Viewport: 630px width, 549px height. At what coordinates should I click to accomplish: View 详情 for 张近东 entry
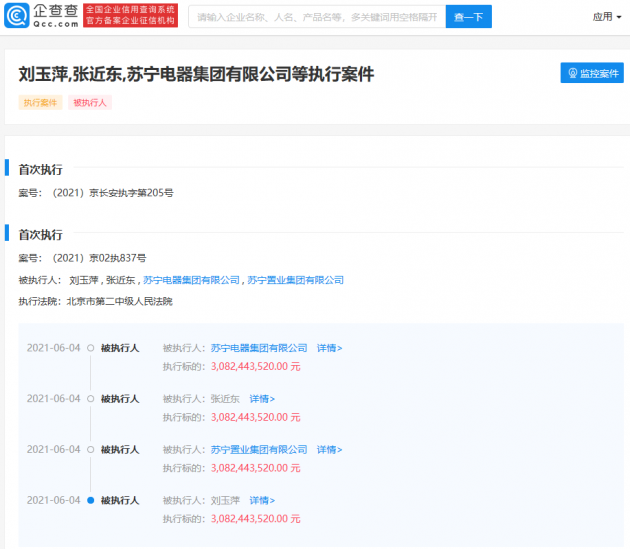(x=262, y=399)
